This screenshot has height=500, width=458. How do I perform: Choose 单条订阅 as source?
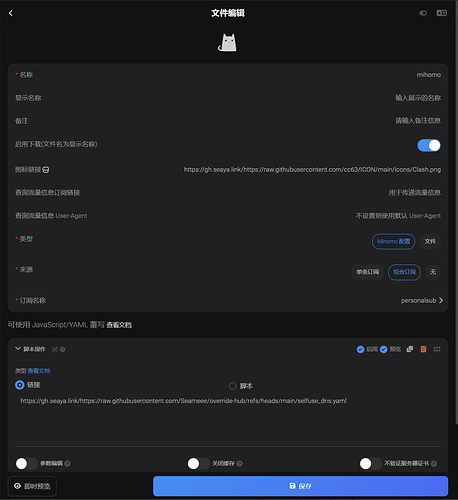click(x=368, y=272)
